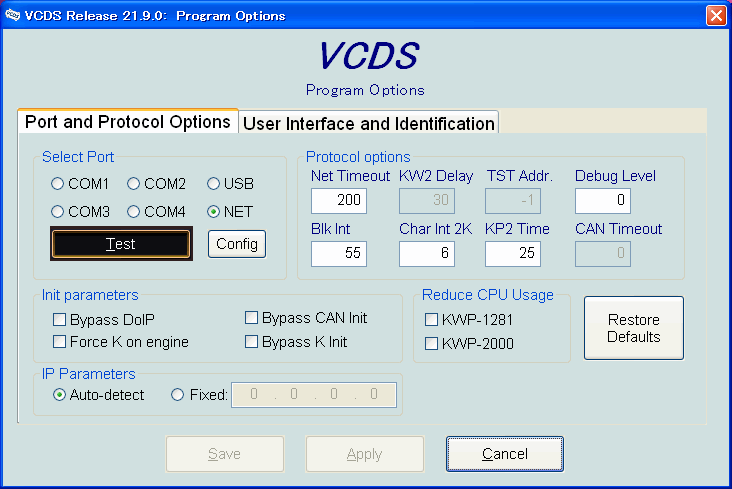Cancel the Program Options dialog
The width and height of the screenshot is (732, 489).
pos(505,454)
